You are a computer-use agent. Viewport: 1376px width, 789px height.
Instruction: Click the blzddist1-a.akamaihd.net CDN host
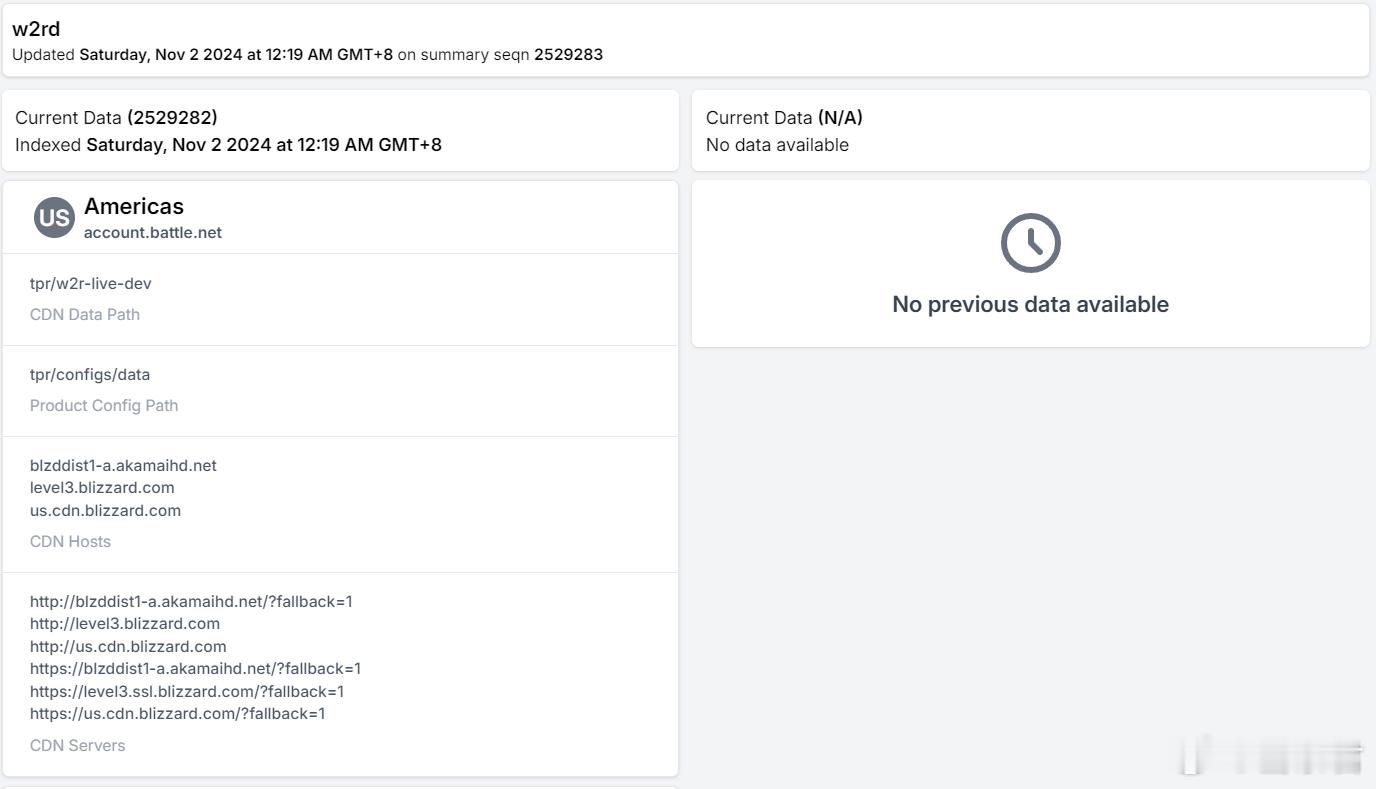click(x=123, y=465)
